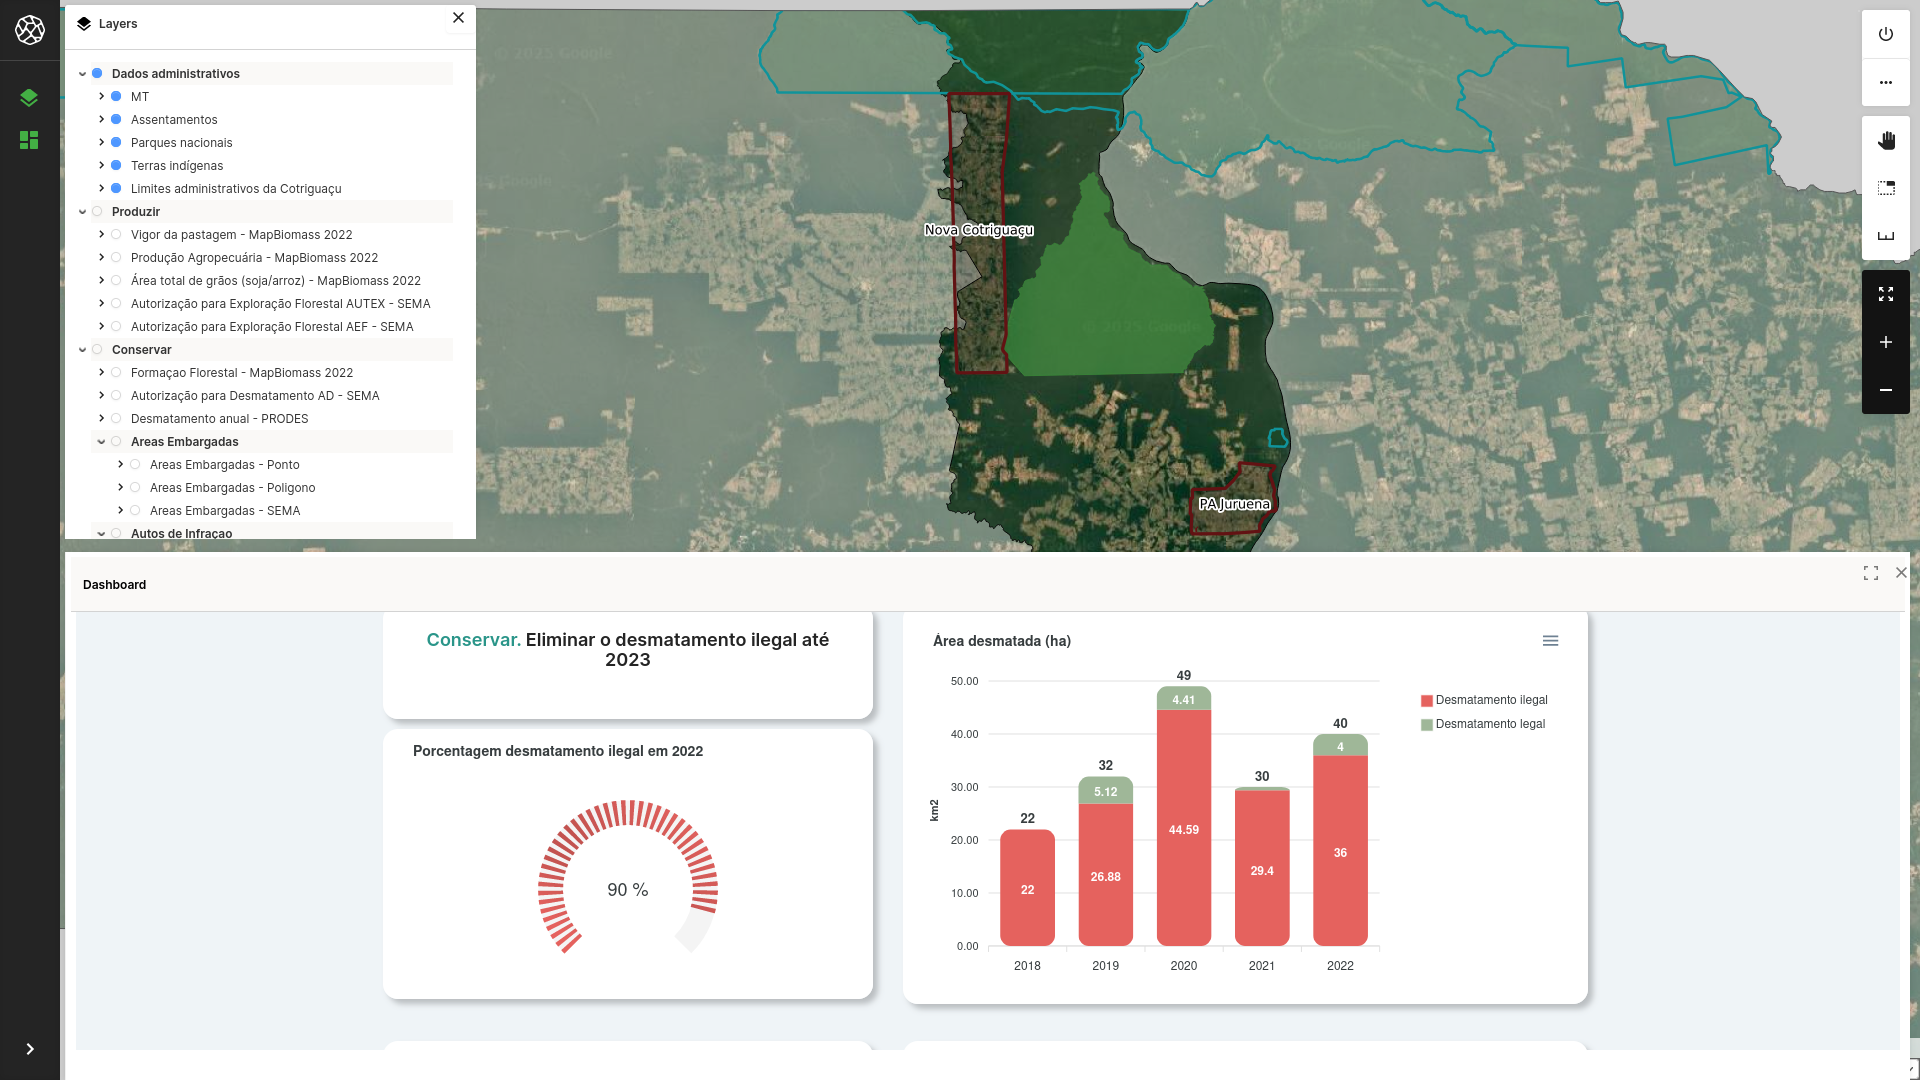Zoom in on the map
The height and width of the screenshot is (1080, 1920).
1886,342
